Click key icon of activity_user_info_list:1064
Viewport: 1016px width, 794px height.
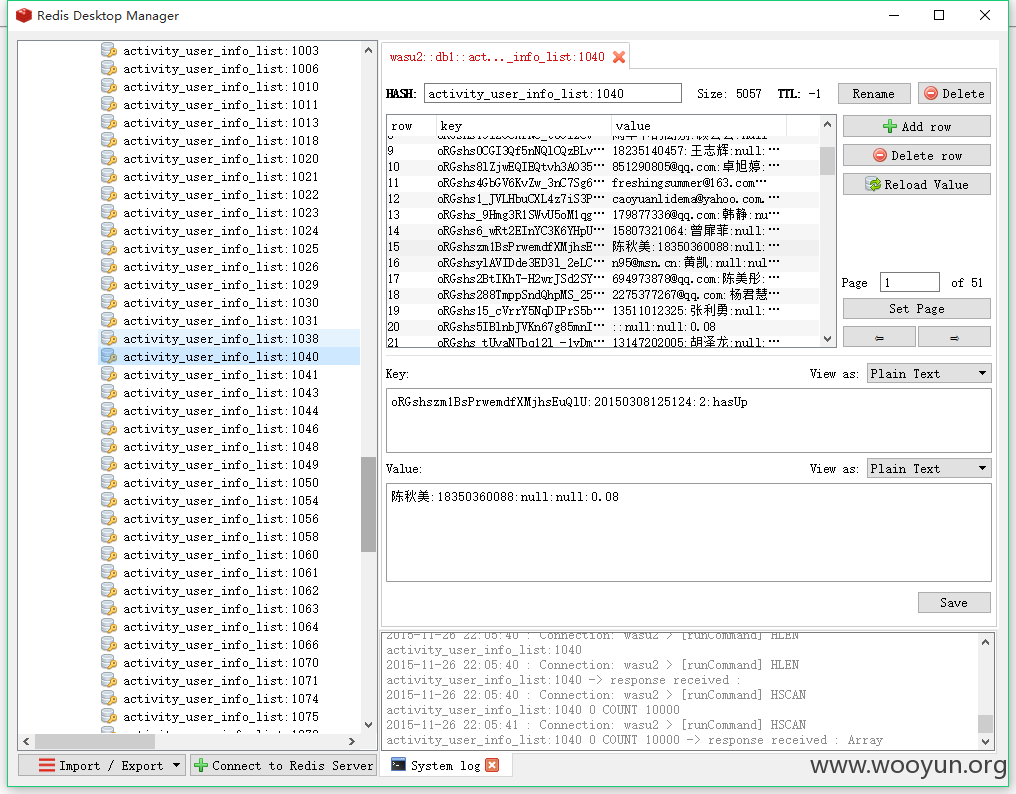[109, 627]
